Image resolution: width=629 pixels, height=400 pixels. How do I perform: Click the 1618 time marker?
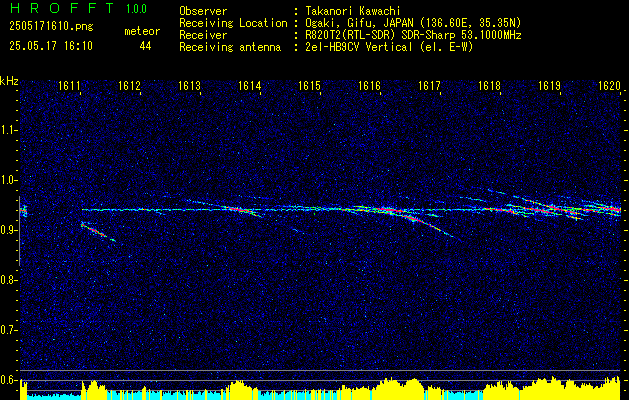489,86
